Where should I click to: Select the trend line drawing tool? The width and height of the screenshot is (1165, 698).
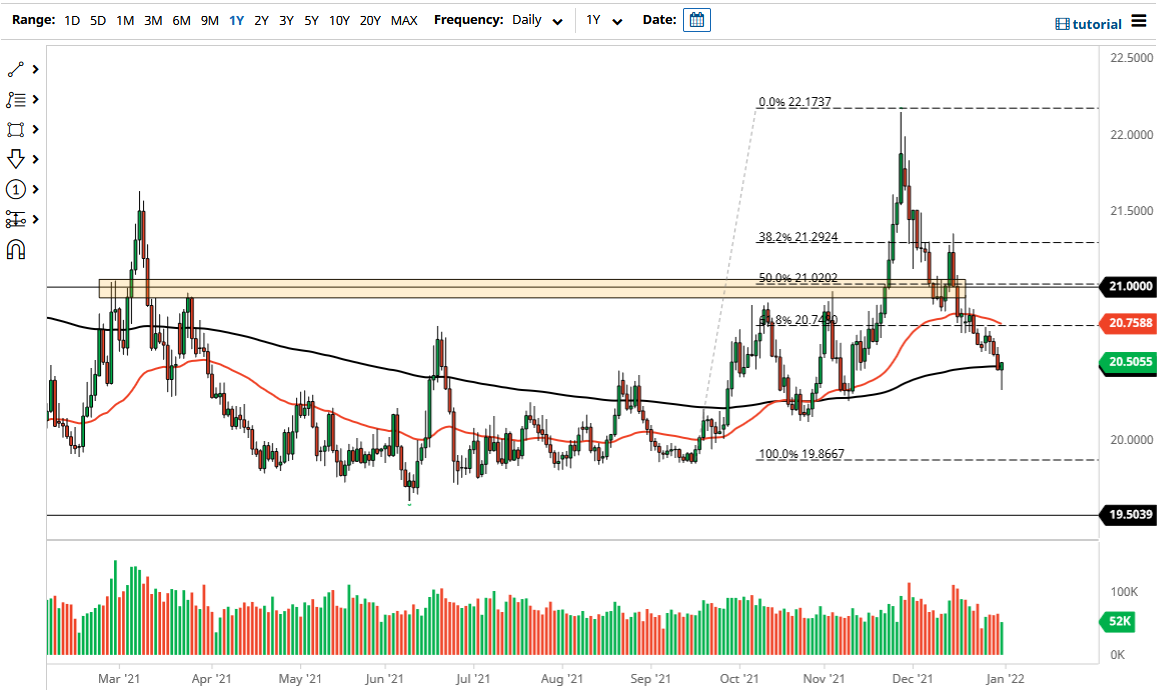coord(16,68)
